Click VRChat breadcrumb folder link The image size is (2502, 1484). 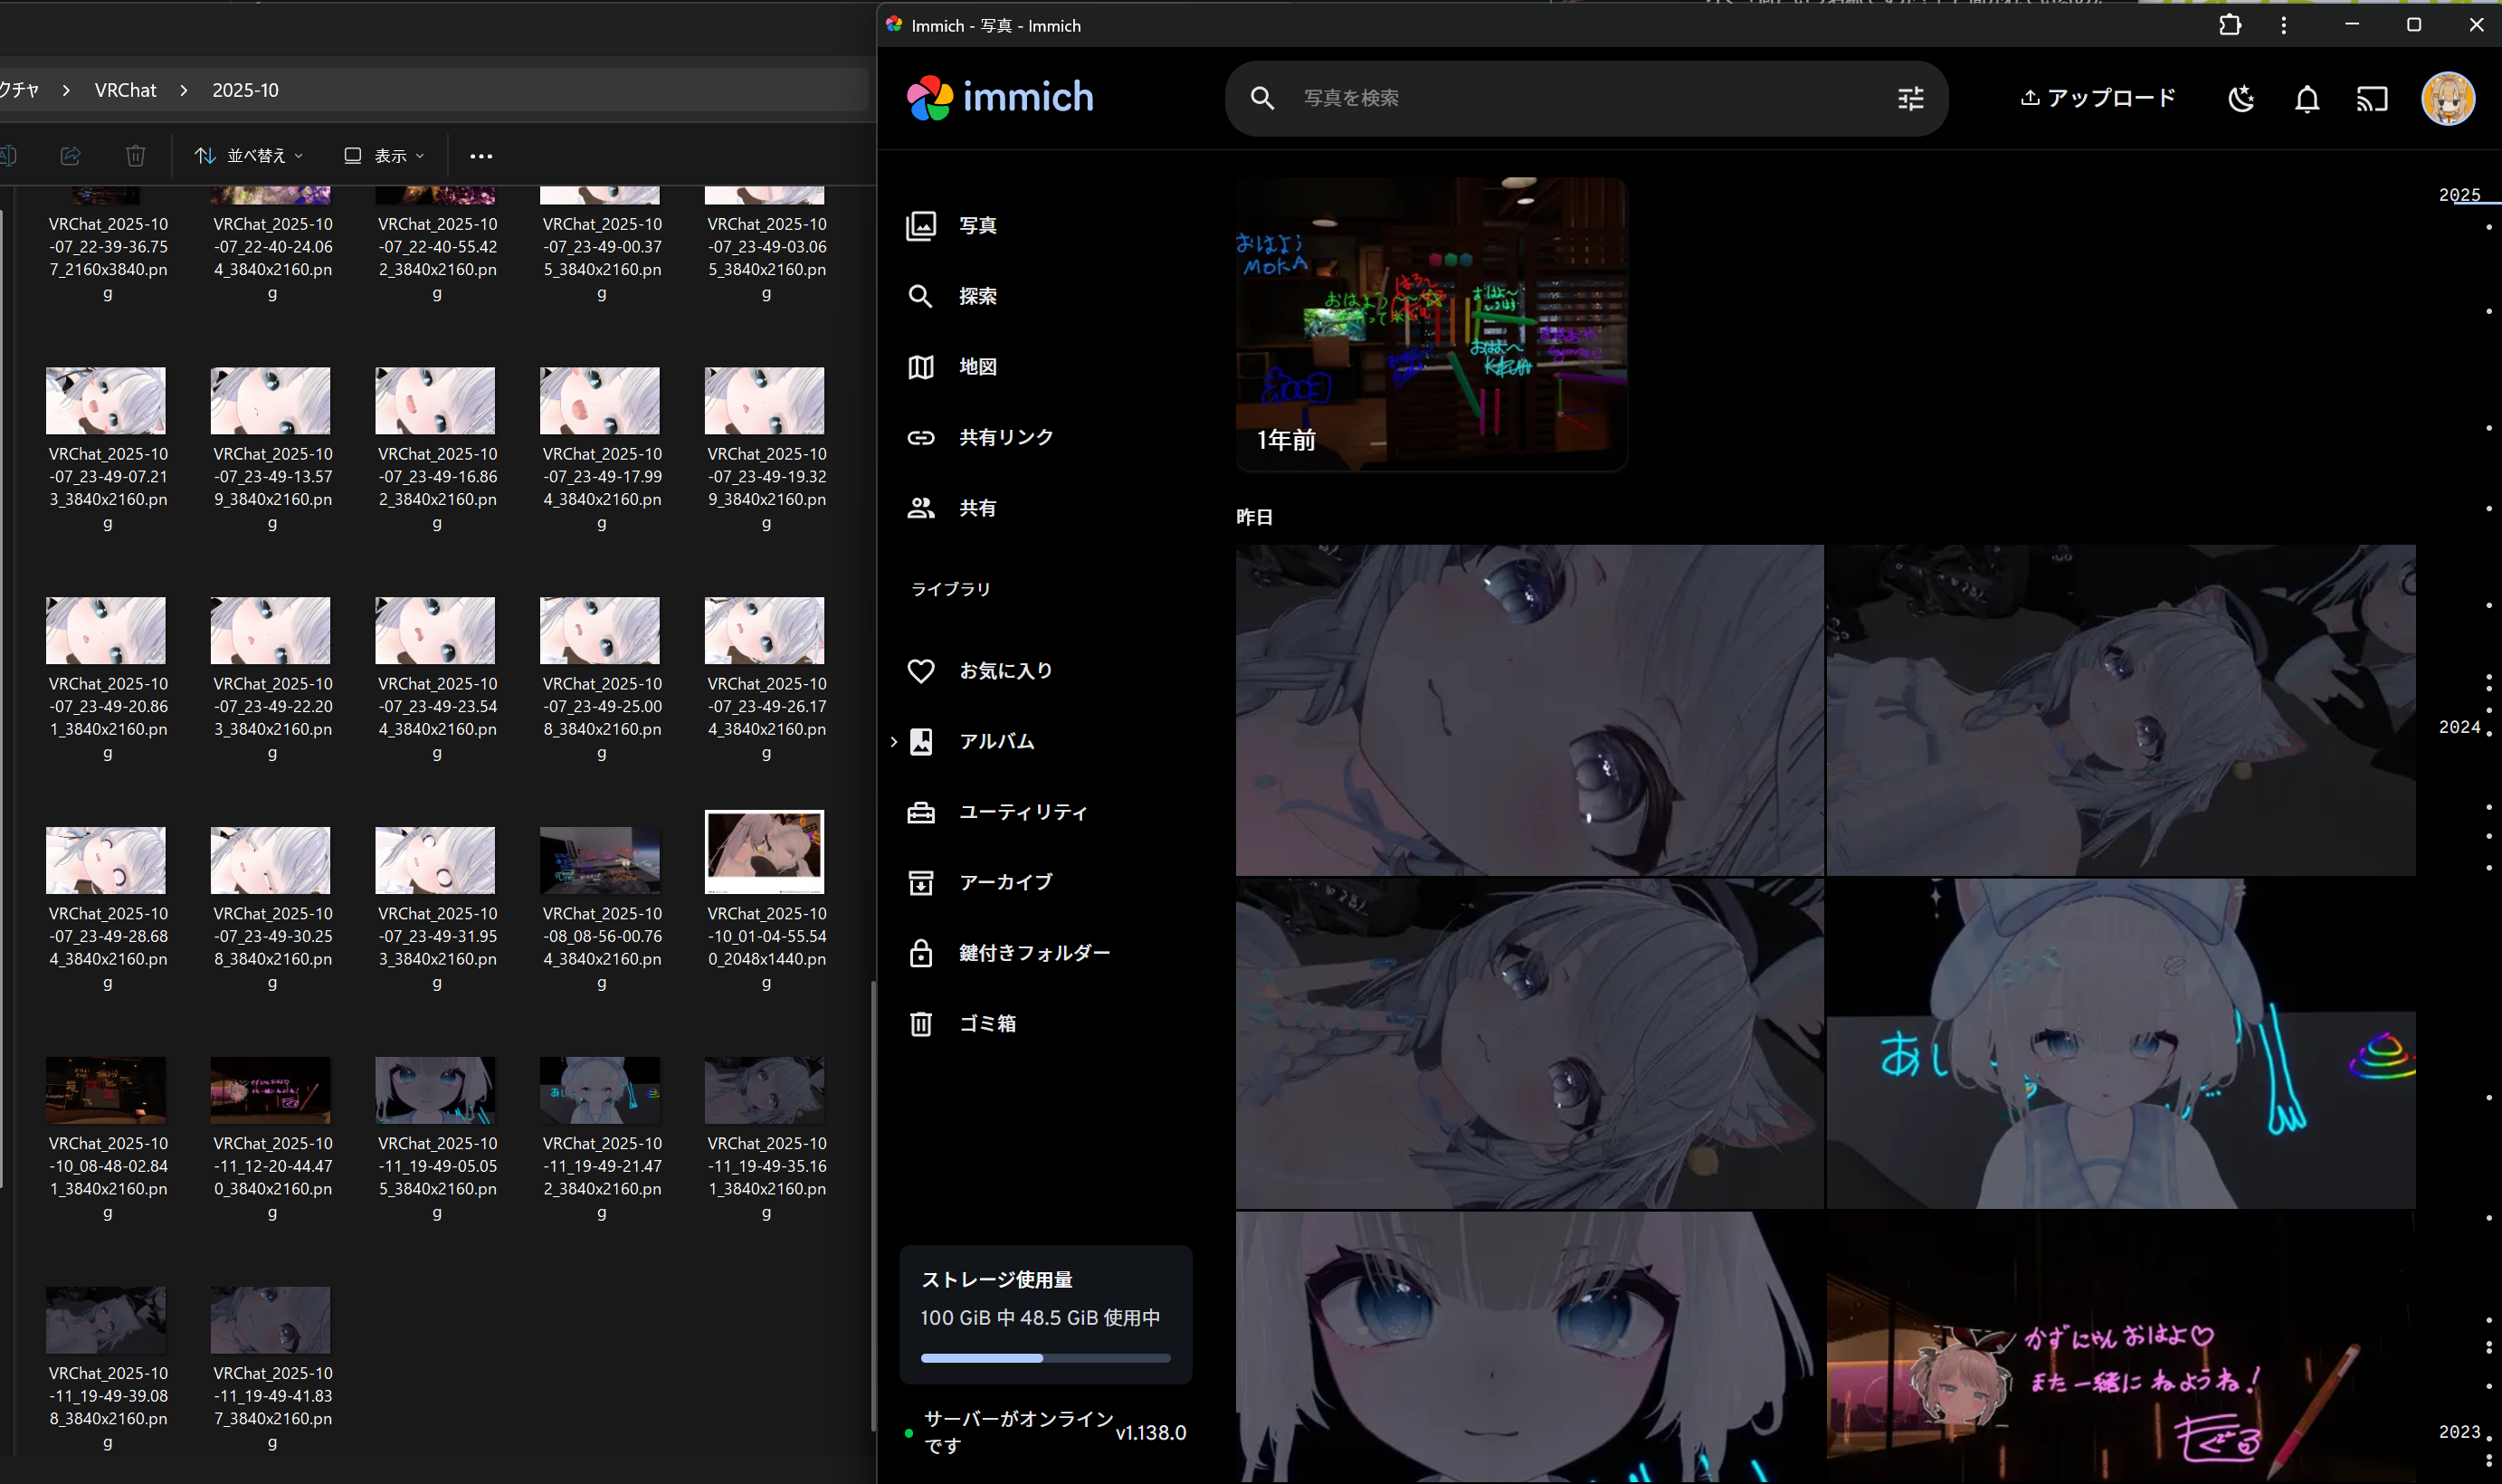coord(125,90)
